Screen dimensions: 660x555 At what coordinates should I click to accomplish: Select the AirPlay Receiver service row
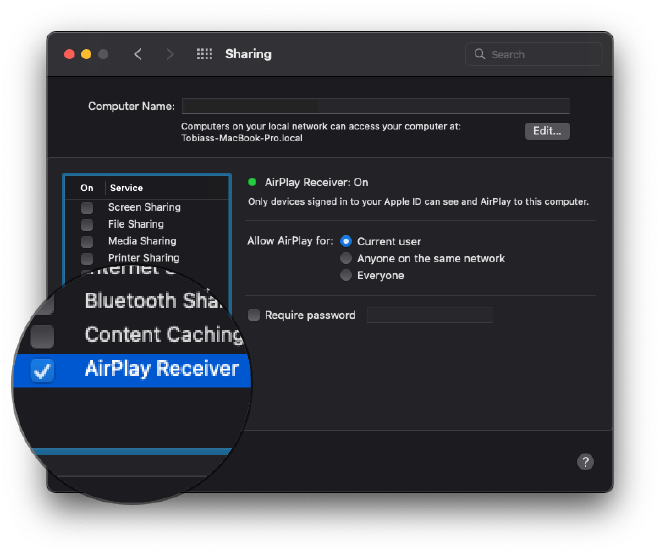point(161,369)
